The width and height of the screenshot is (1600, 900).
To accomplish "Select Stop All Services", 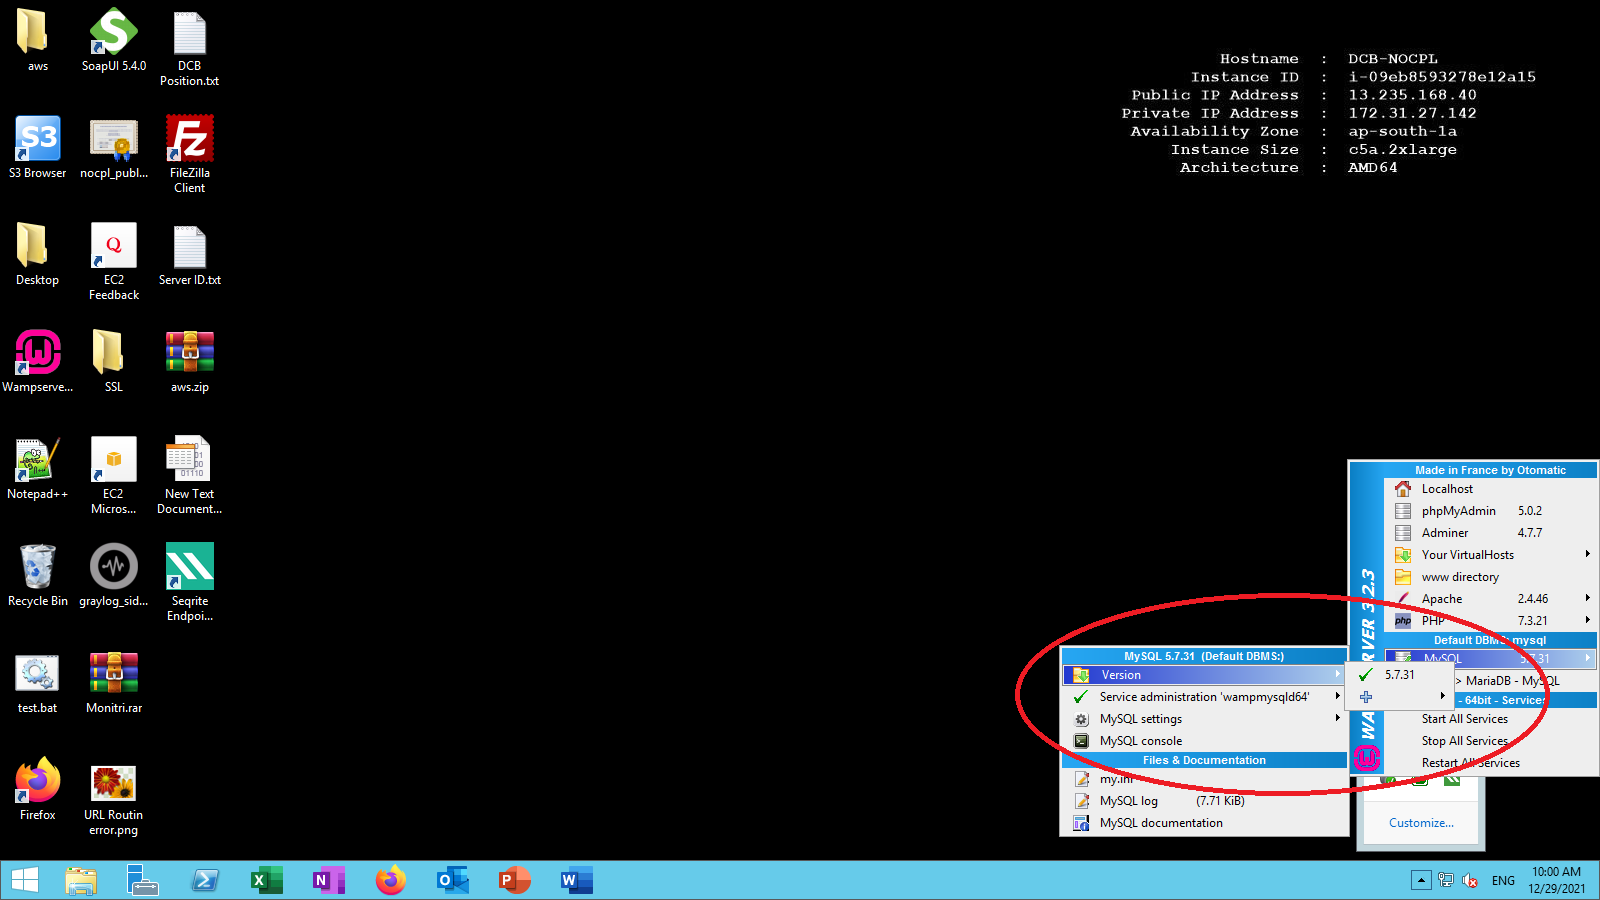I will (1464, 741).
